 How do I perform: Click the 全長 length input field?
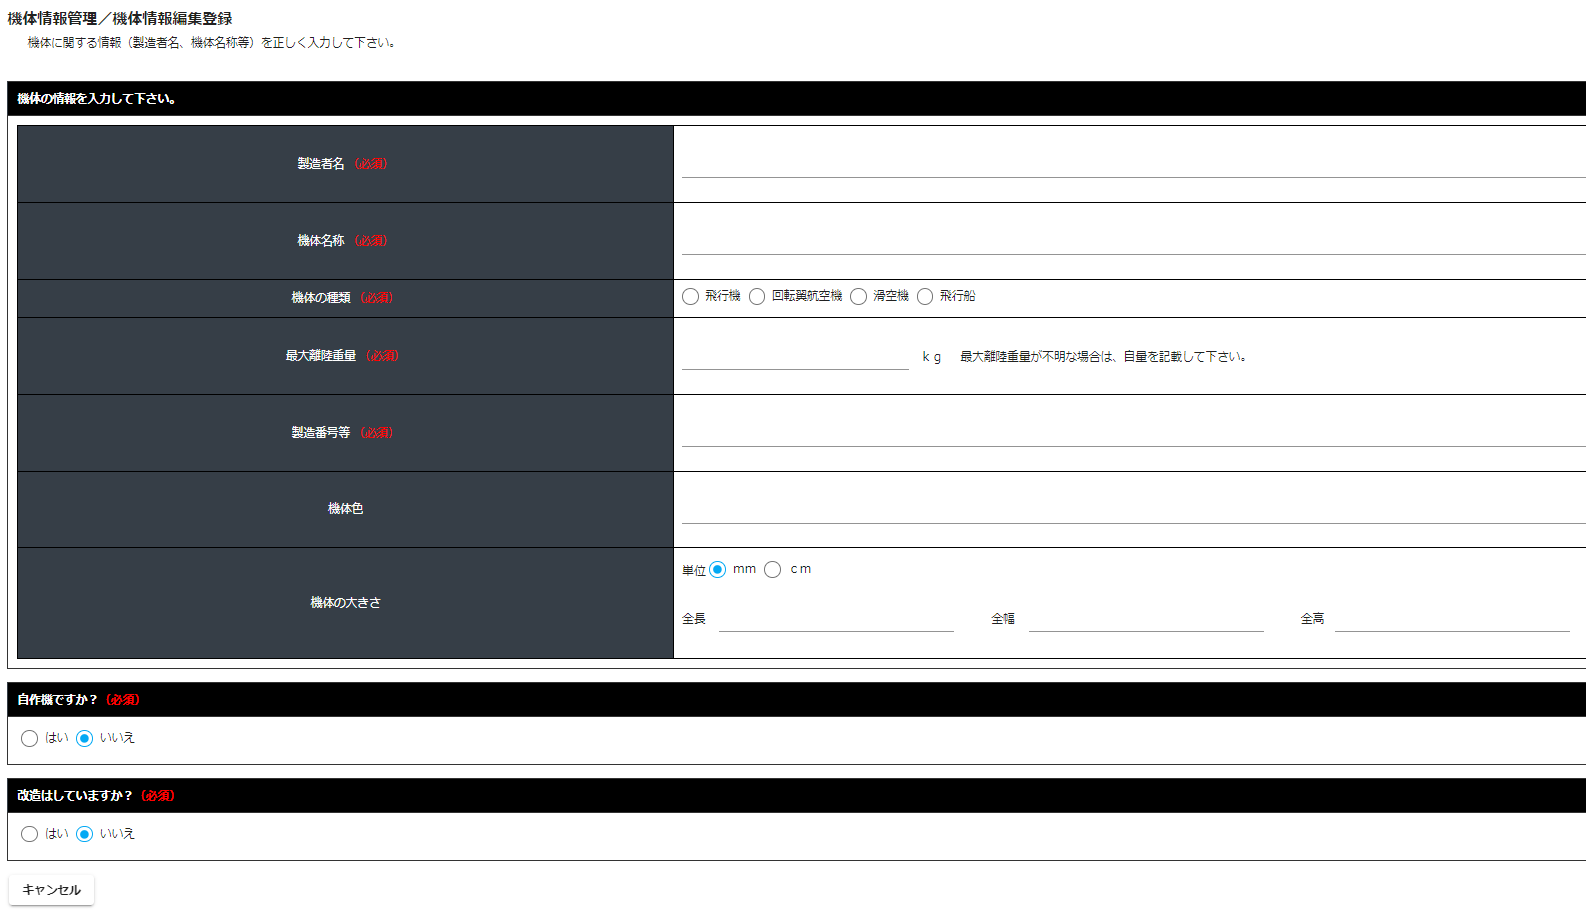[836, 619]
